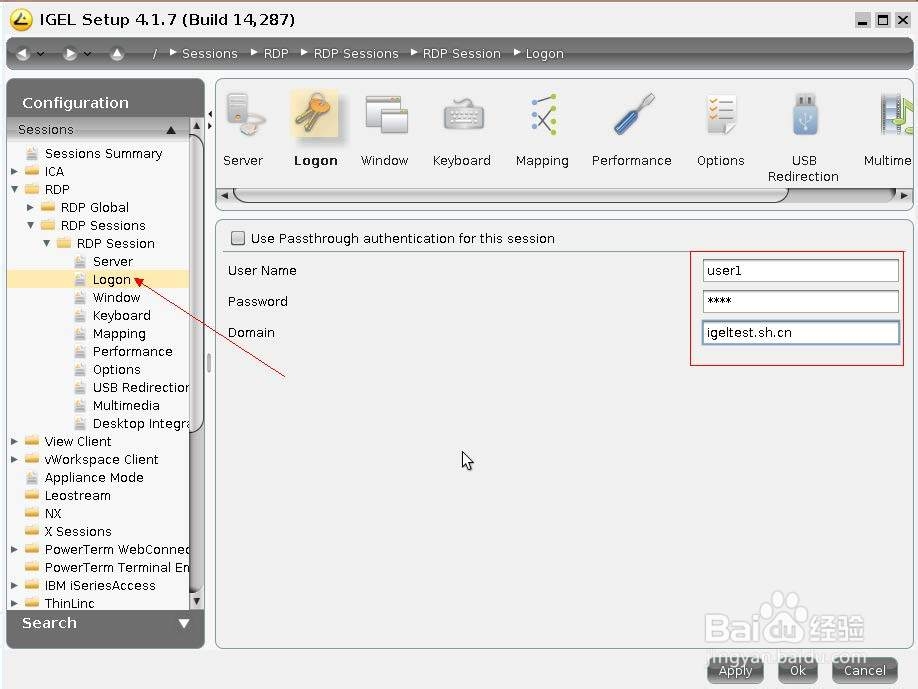Click the Domain input field
This screenshot has height=689, width=918.
coord(800,332)
